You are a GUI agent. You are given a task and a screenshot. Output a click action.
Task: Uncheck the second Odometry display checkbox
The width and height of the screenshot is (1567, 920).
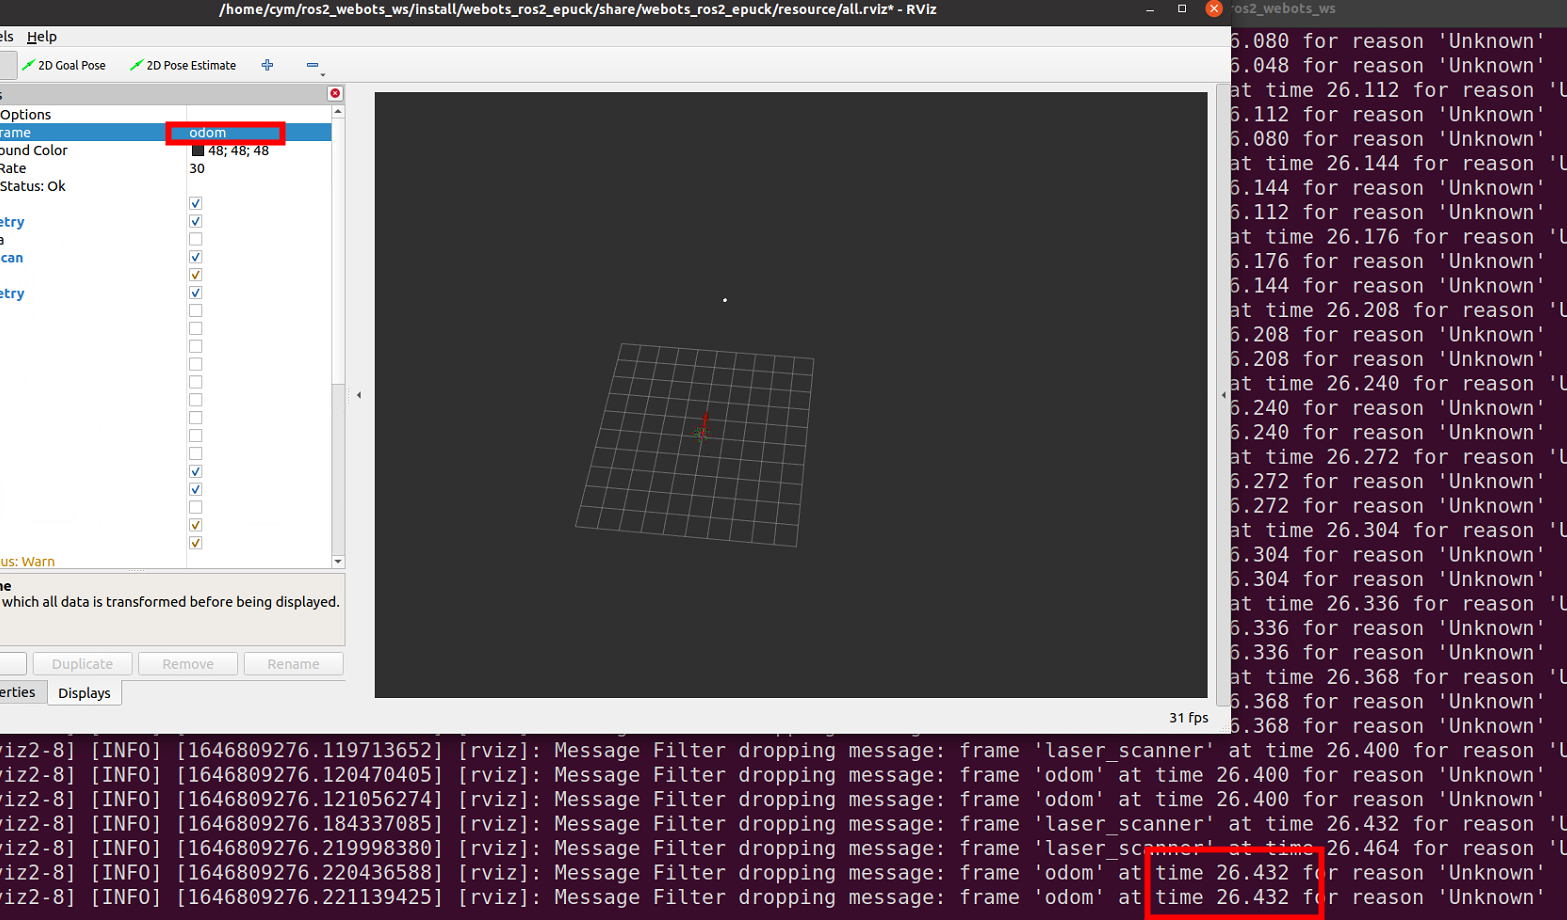[x=195, y=293]
